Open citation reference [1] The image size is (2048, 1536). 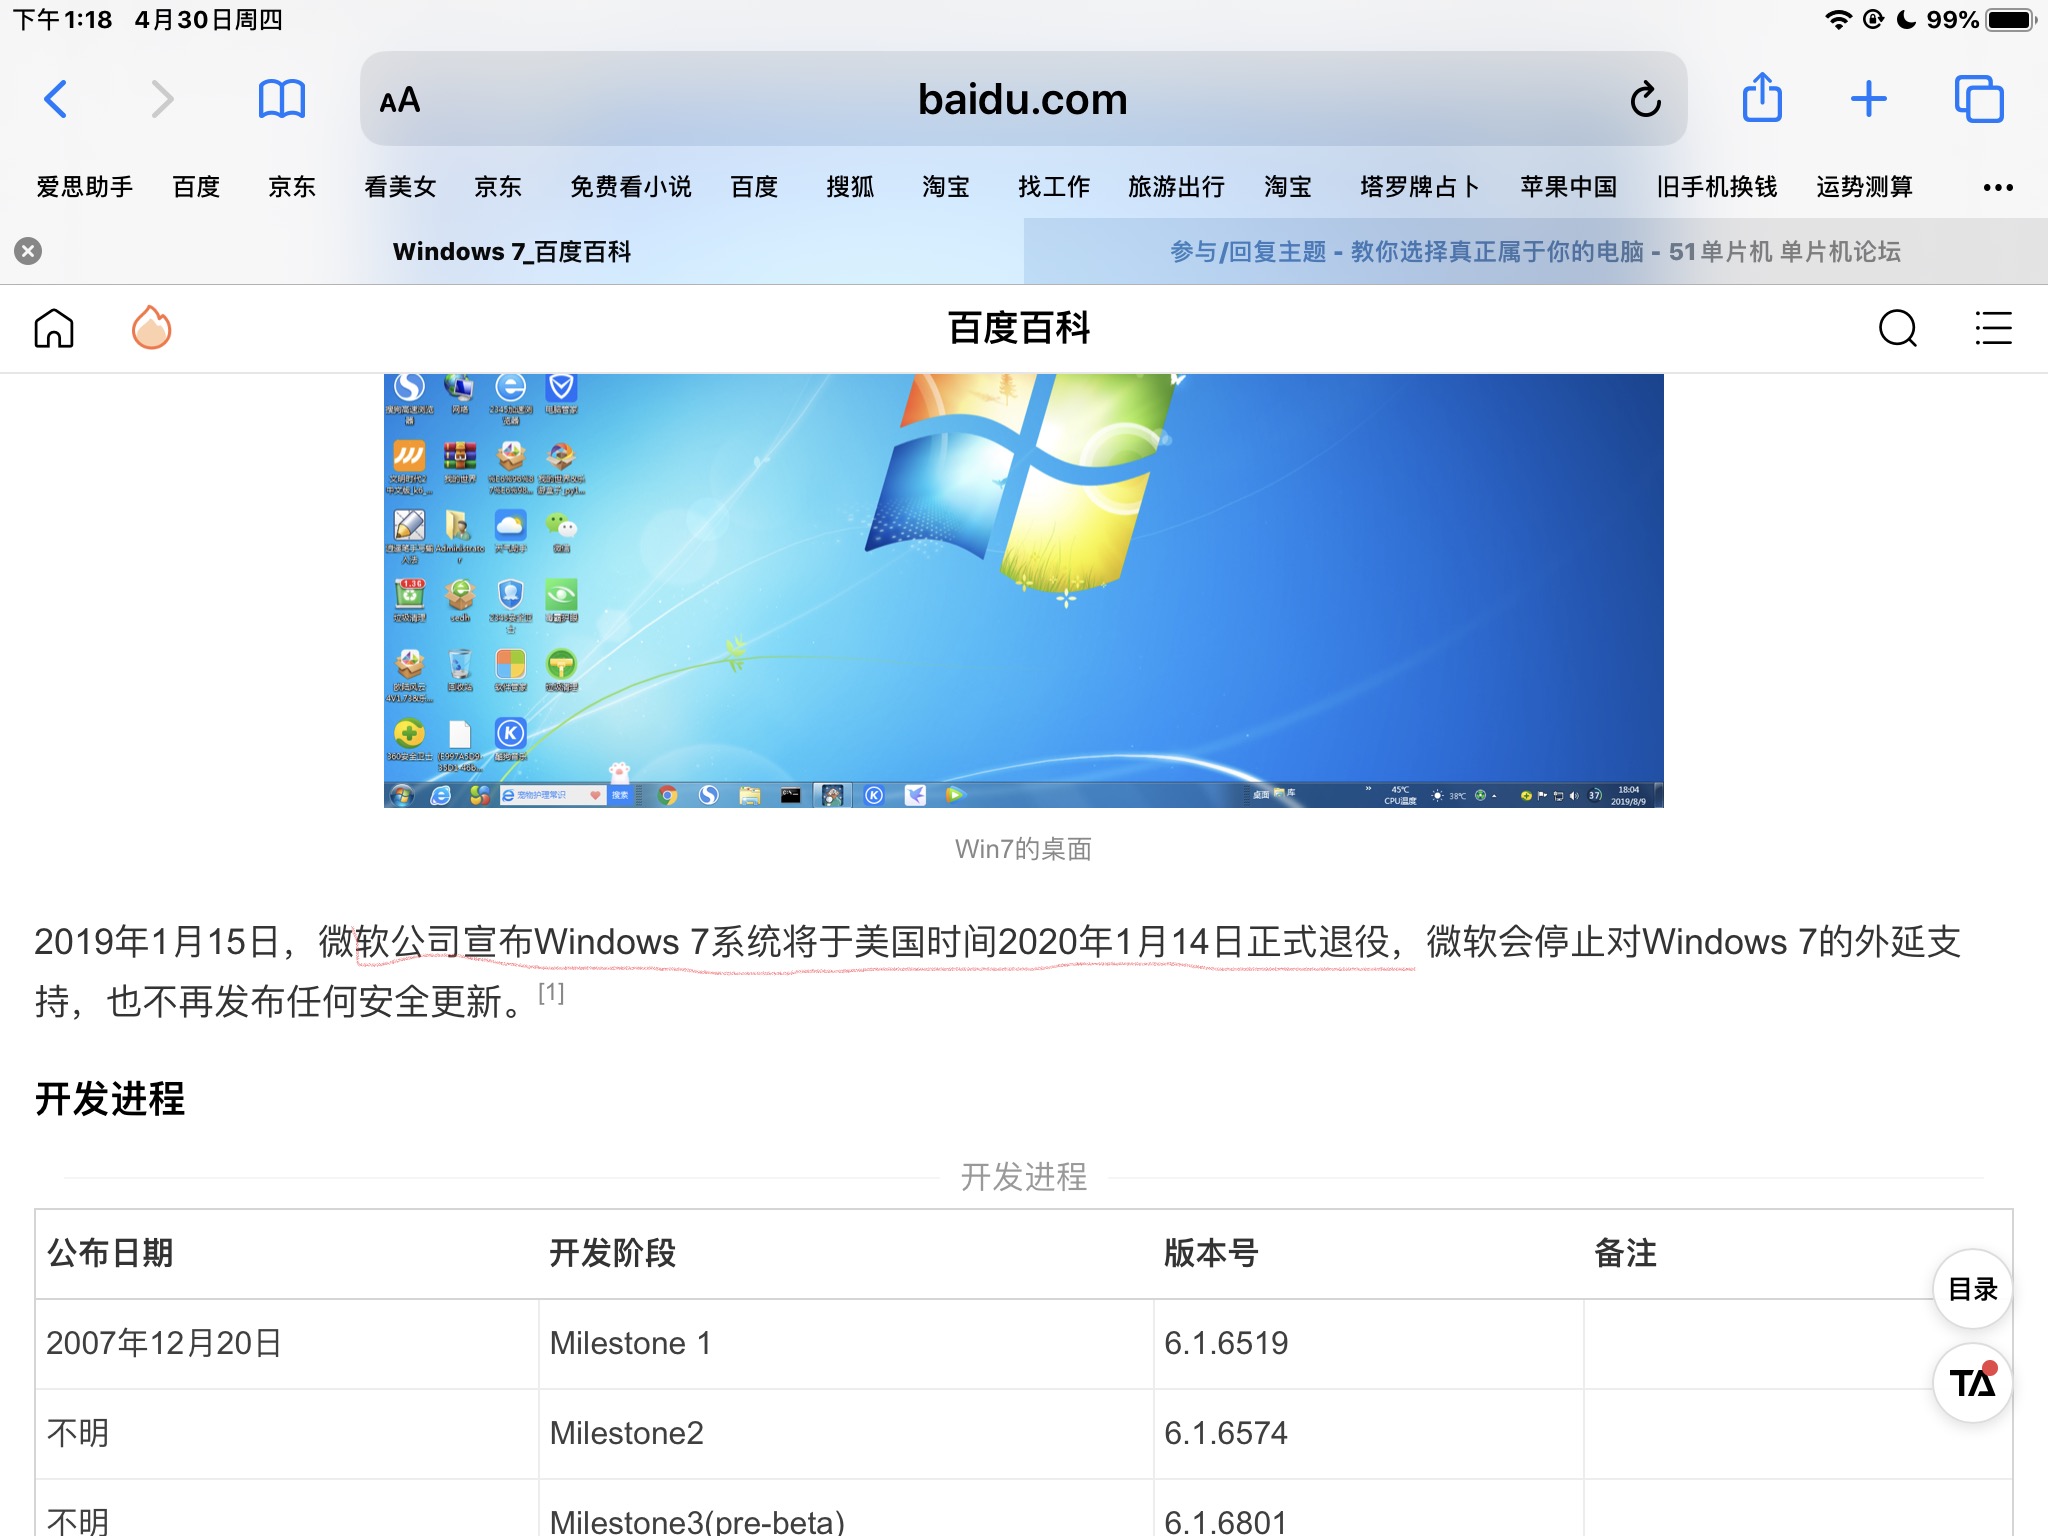point(551,992)
